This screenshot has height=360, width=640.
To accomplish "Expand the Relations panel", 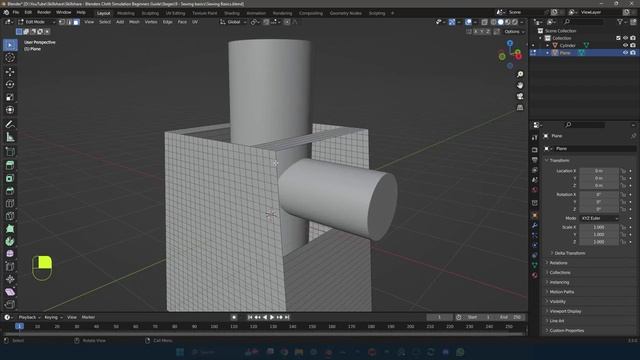I will coord(558,263).
